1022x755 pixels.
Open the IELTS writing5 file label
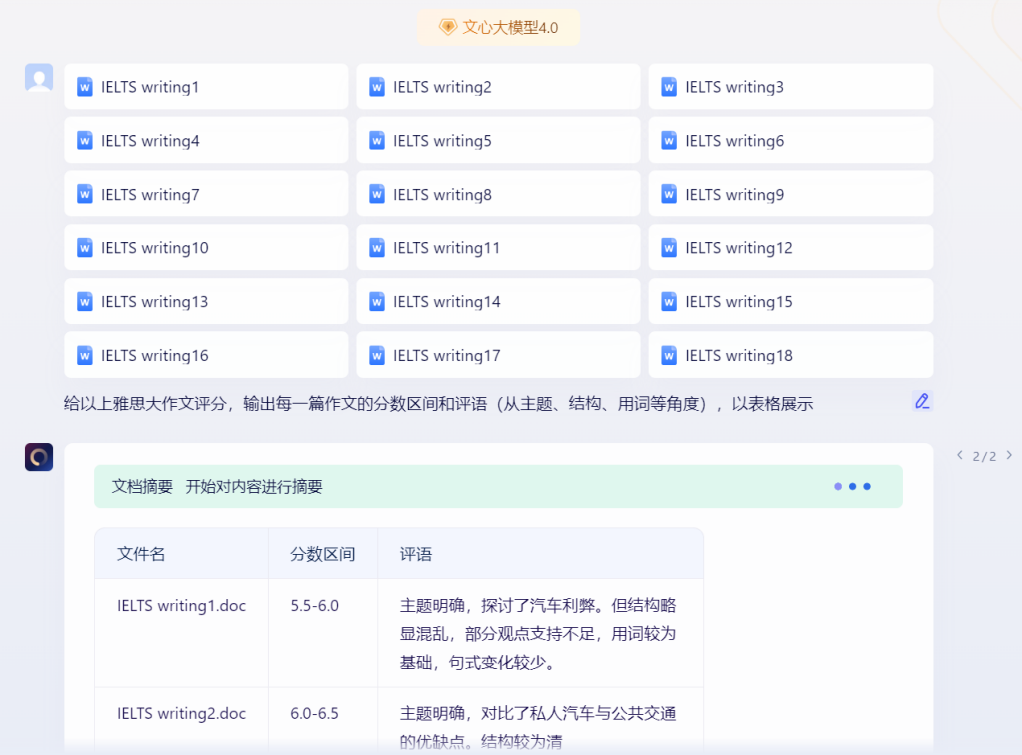(x=442, y=141)
